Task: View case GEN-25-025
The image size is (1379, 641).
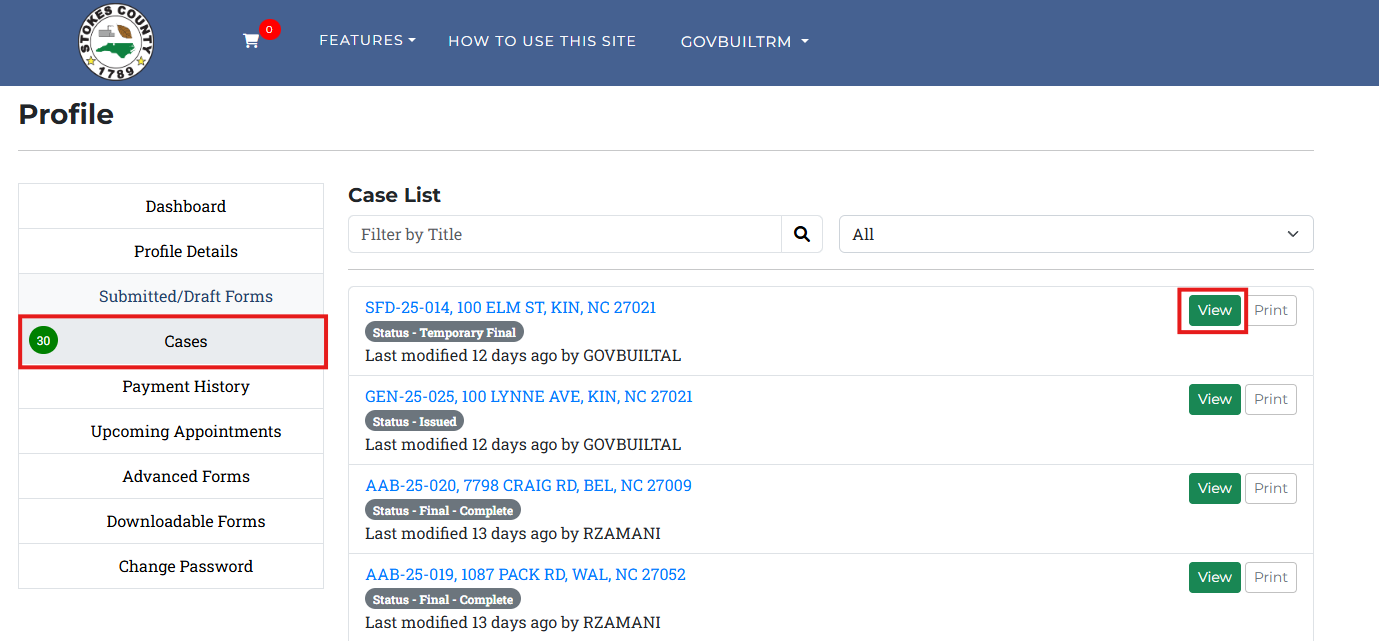Action: tap(1215, 399)
